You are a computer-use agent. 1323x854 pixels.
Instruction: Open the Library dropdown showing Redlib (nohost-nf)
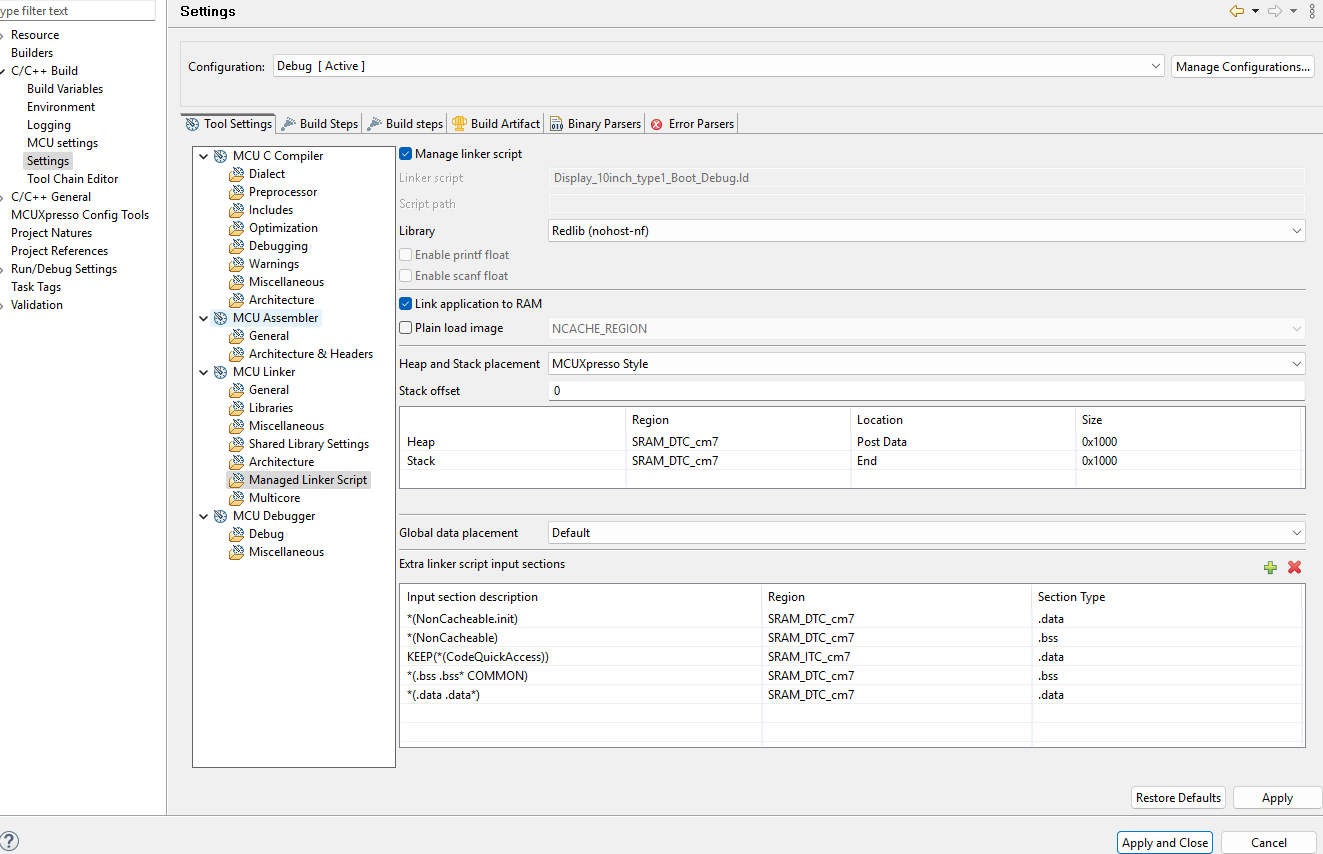coord(1297,230)
